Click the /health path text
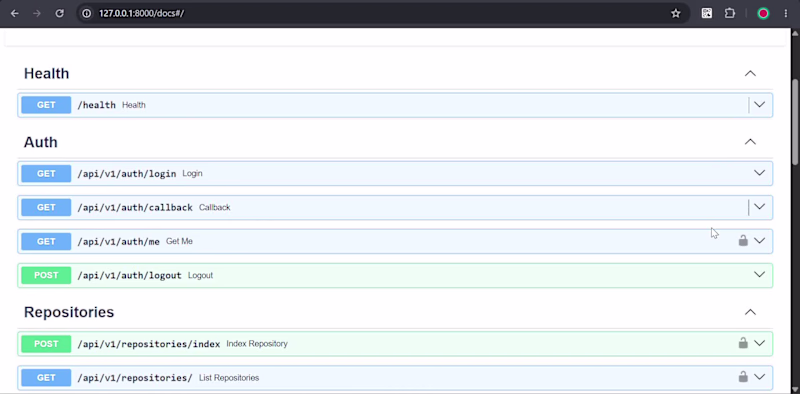 coord(96,105)
